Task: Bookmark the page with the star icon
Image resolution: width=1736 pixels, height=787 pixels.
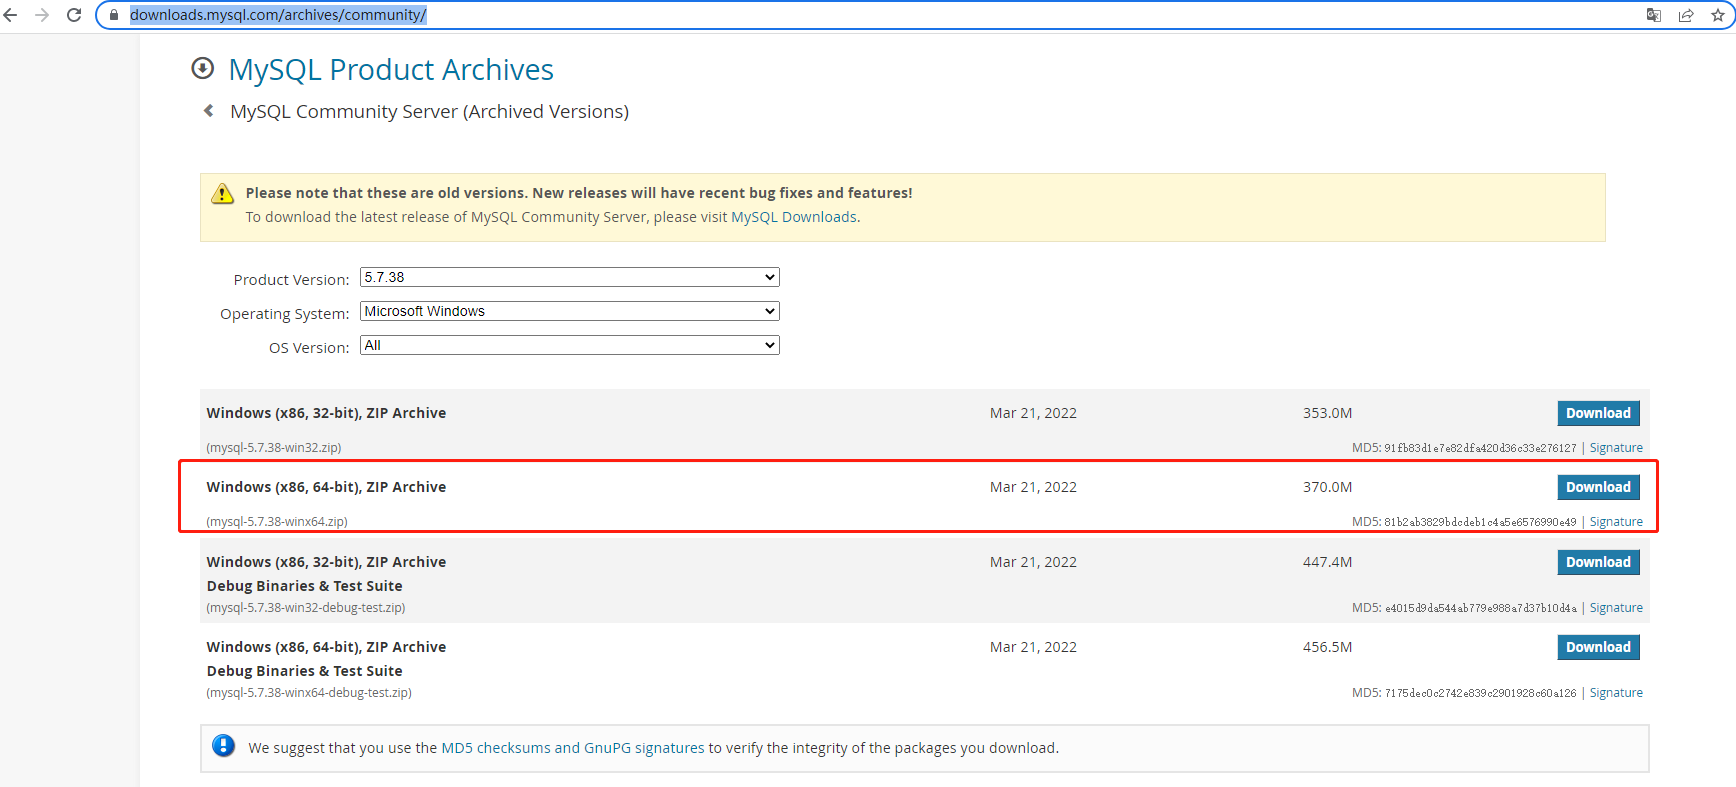Action: (1718, 15)
